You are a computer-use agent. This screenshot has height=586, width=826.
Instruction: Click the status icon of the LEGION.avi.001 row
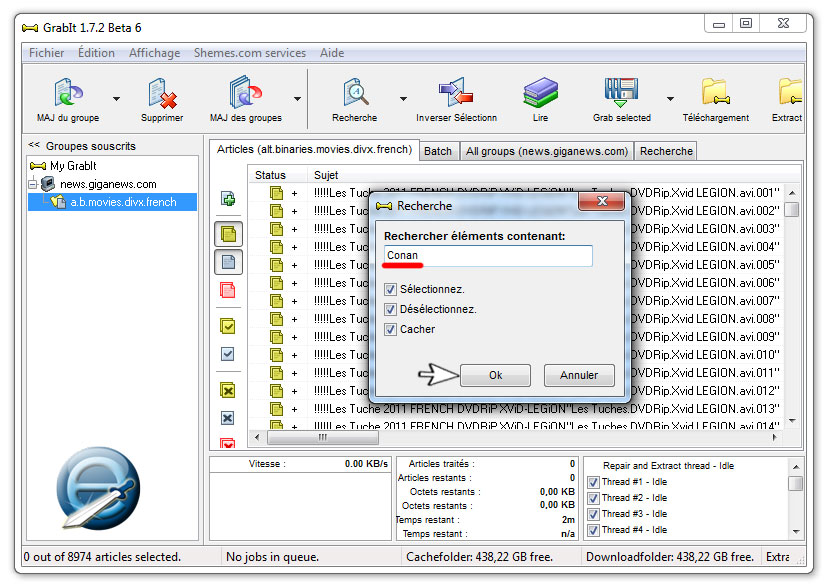[277, 193]
